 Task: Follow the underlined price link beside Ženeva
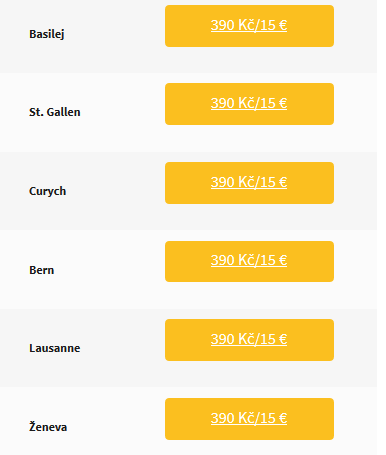(x=249, y=418)
